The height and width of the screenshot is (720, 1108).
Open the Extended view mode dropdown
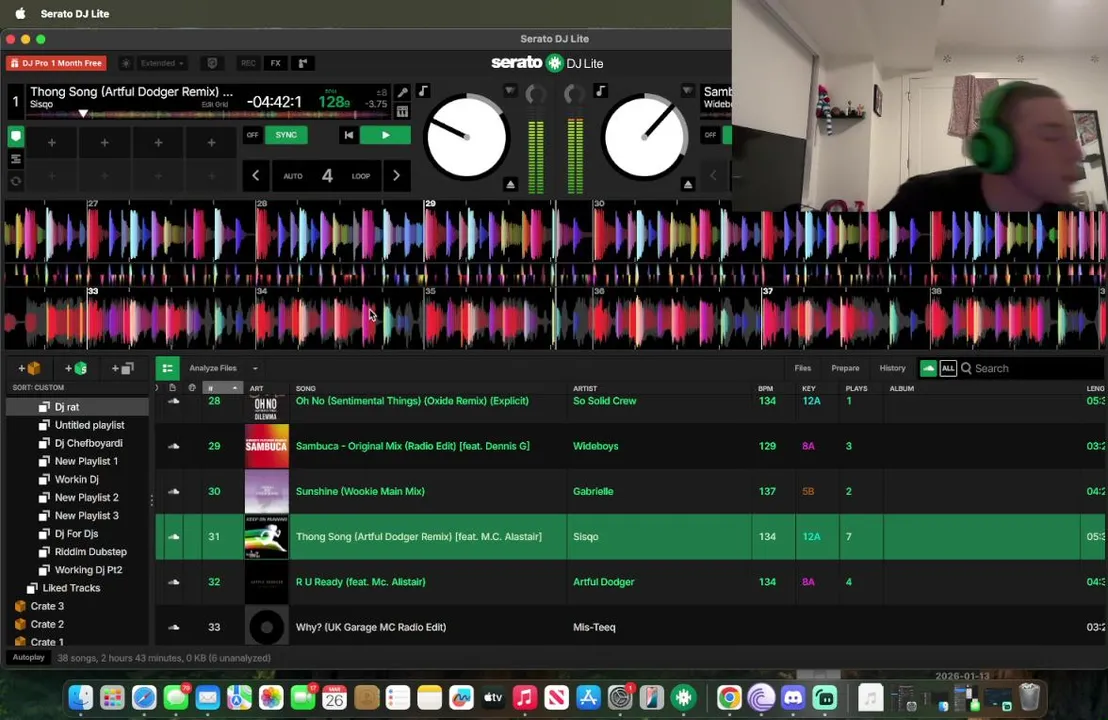point(163,63)
